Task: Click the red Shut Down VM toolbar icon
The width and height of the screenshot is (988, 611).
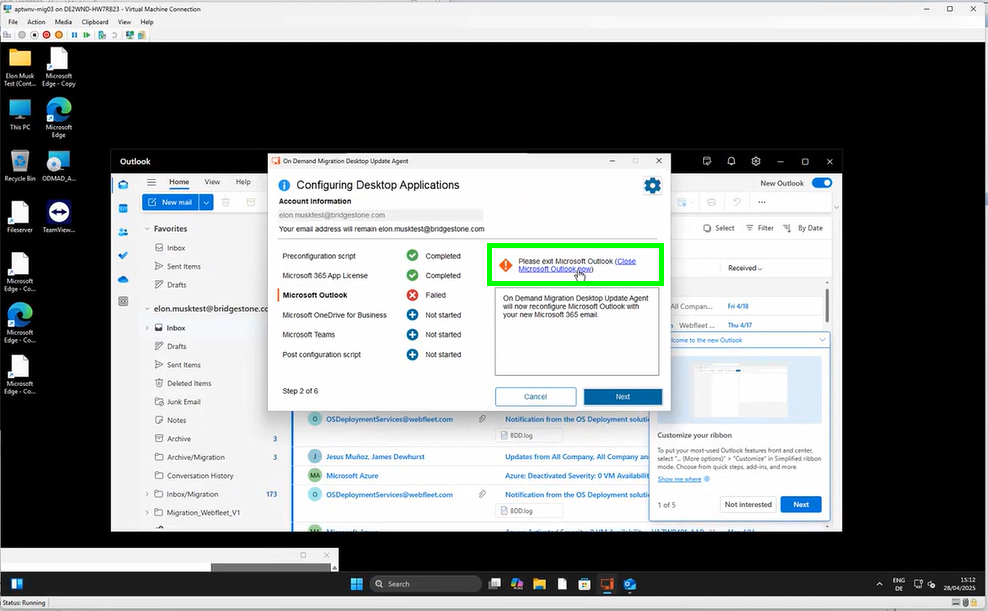Action: 47,35
